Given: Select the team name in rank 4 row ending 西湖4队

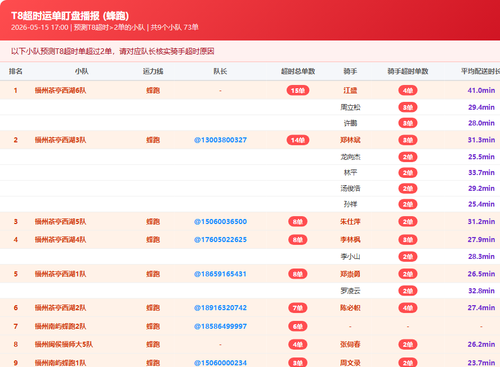Looking at the screenshot, I should pyautogui.click(x=60, y=240).
